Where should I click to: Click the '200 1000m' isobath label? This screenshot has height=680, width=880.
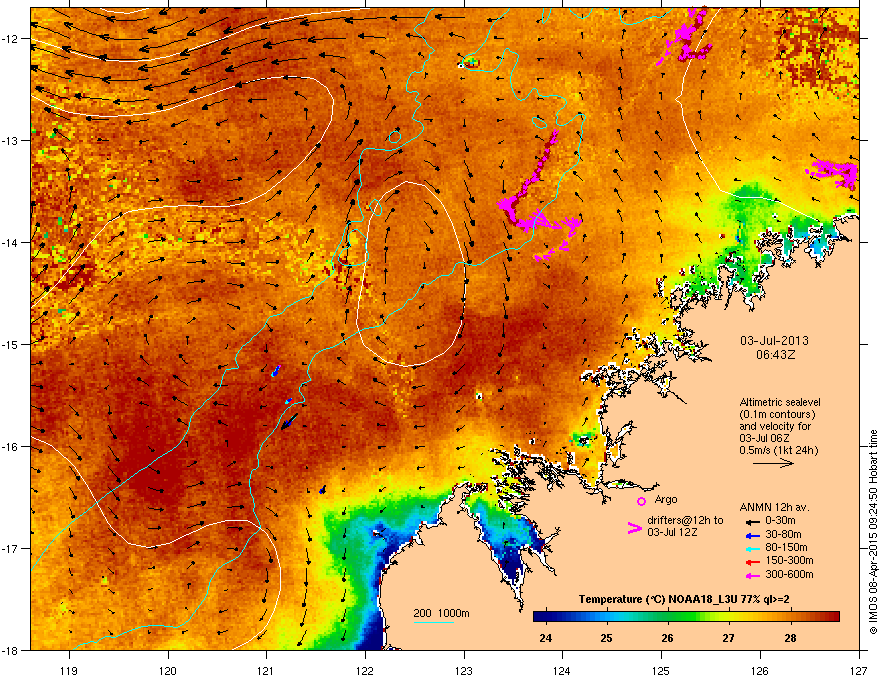pyautogui.click(x=441, y=613)
